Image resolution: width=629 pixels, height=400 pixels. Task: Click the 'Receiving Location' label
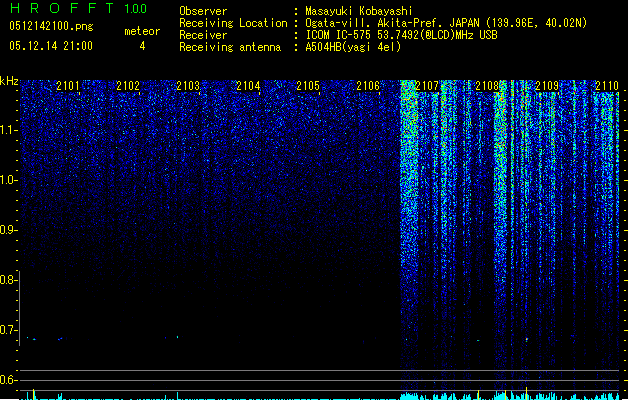[233, 23]
